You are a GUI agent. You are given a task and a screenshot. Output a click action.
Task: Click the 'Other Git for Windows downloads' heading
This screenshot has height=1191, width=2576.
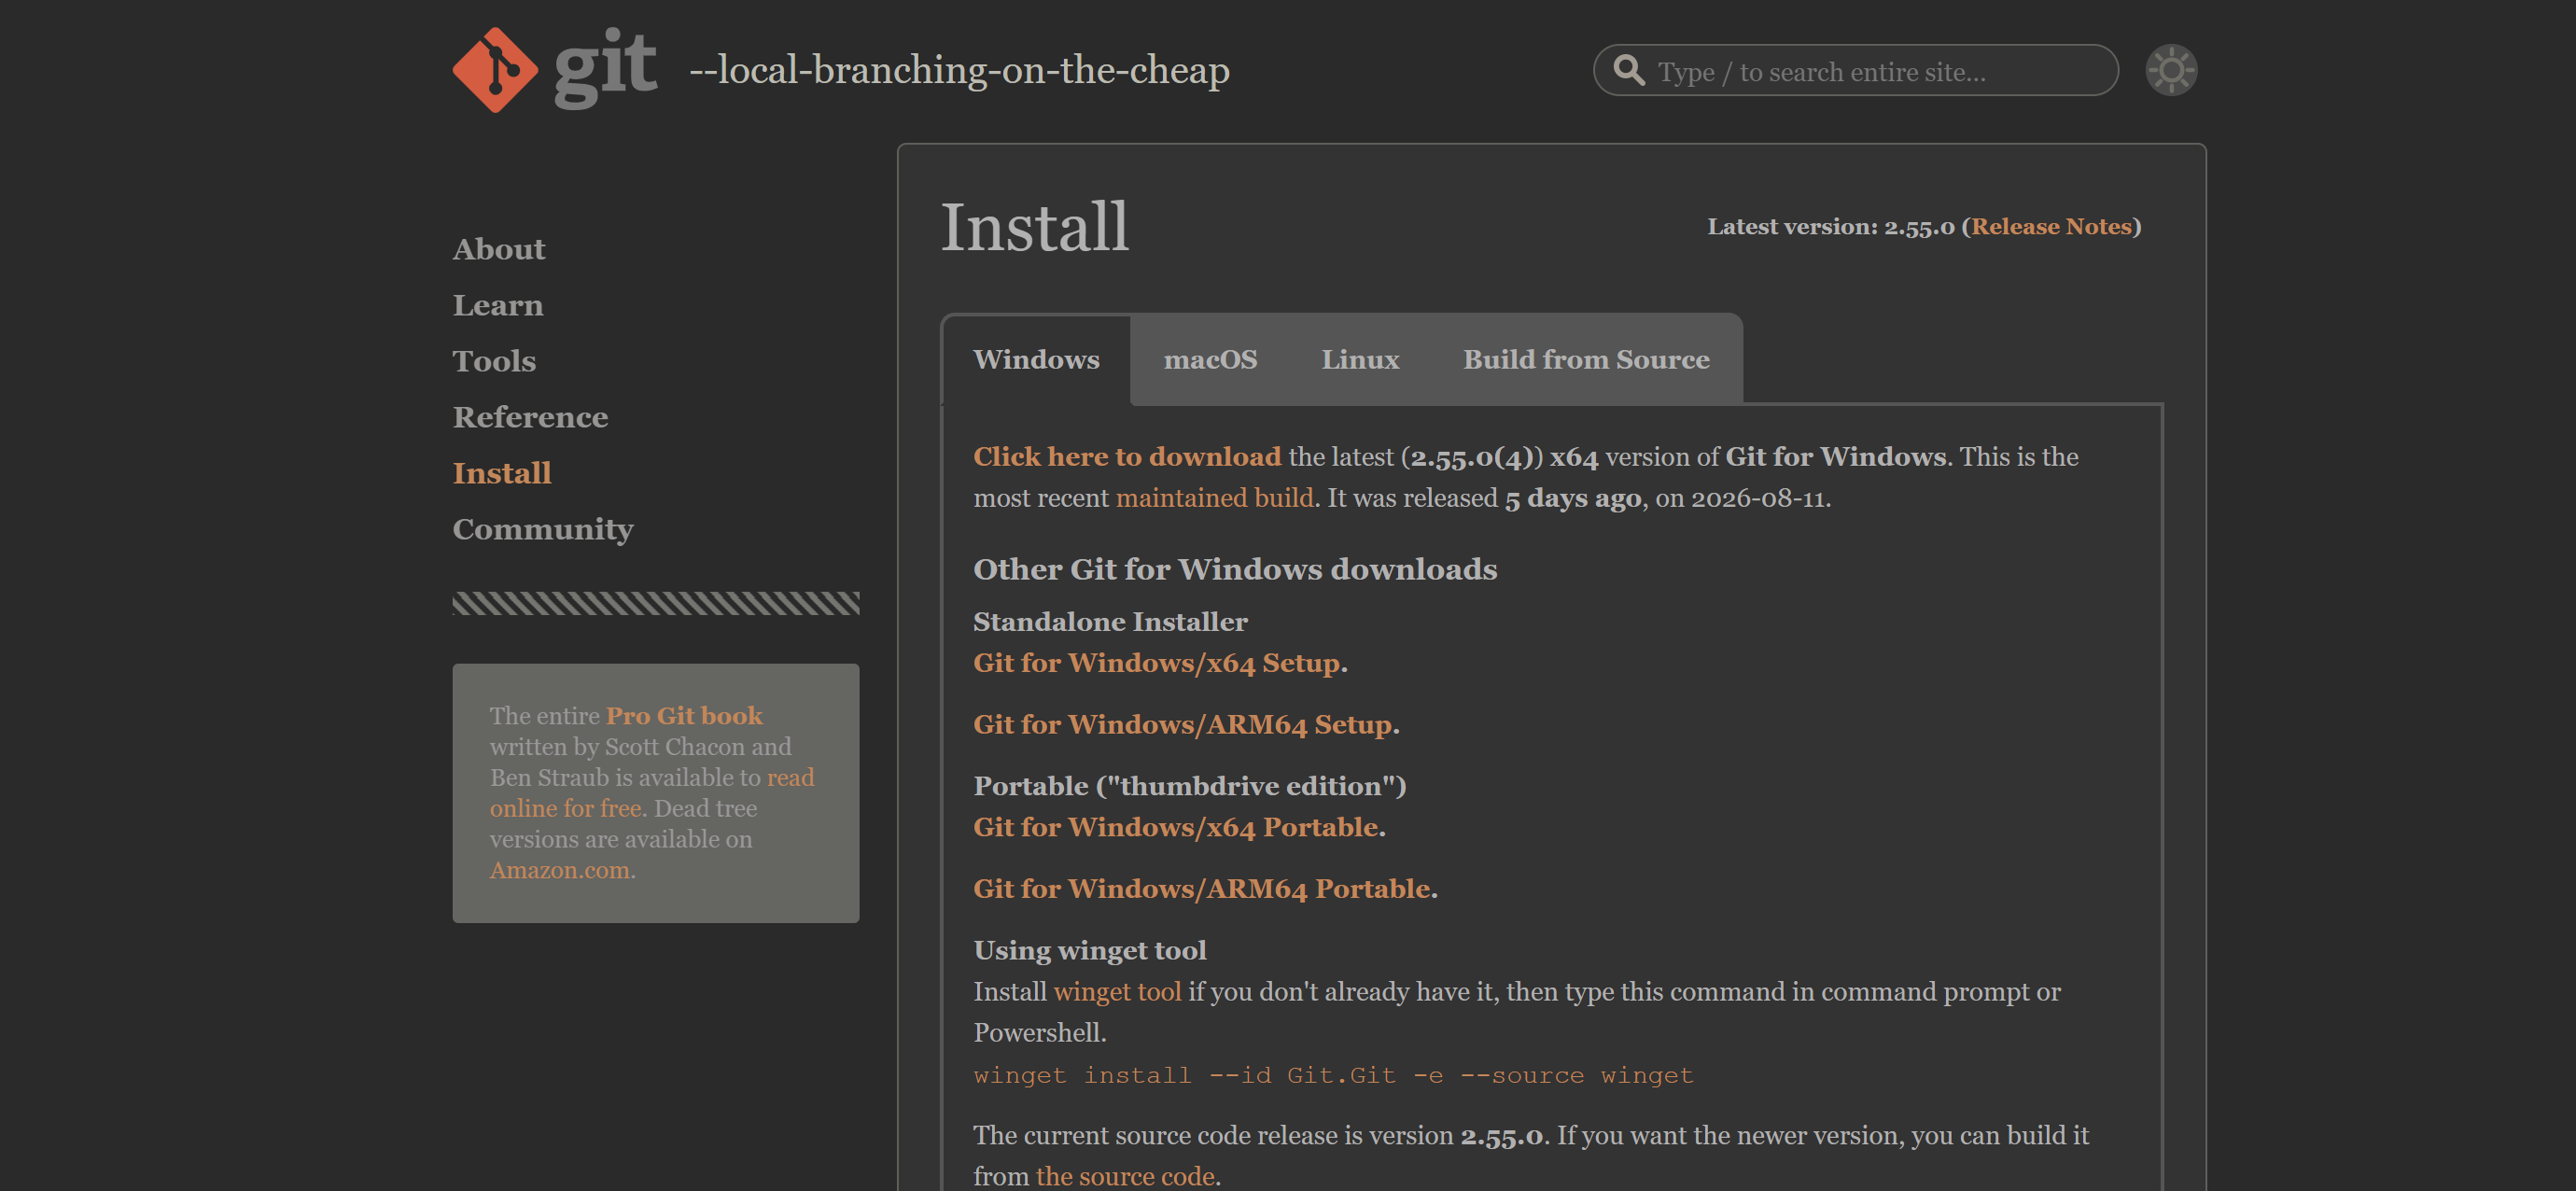(1235, 570)
